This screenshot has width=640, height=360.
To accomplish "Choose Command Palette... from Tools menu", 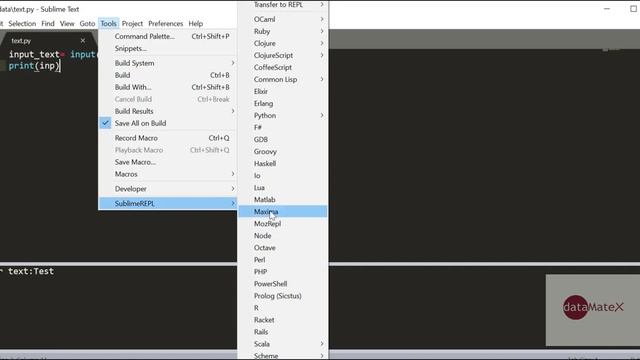I will [x=168, y=36].
